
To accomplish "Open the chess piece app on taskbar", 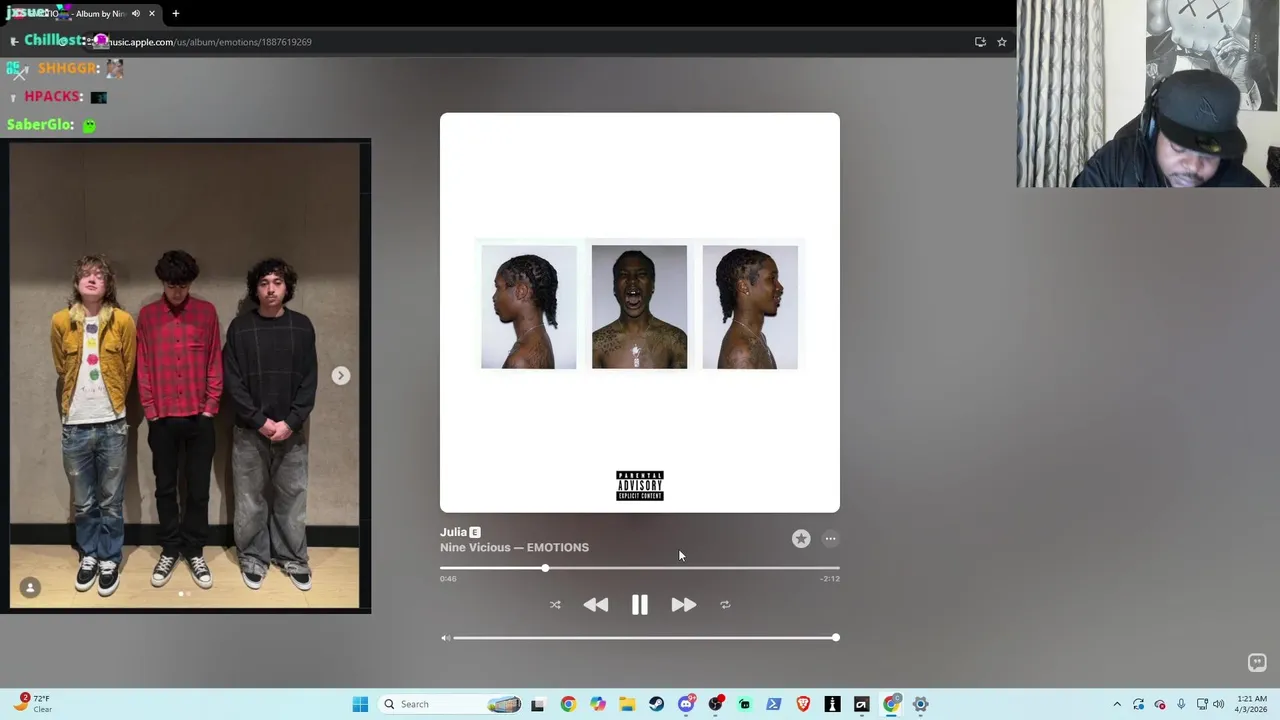I will 832,704.
